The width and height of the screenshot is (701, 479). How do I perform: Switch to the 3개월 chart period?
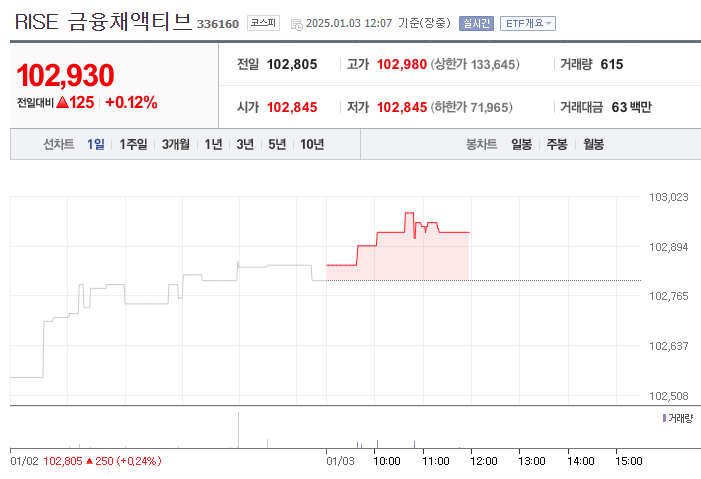point(176,144)
